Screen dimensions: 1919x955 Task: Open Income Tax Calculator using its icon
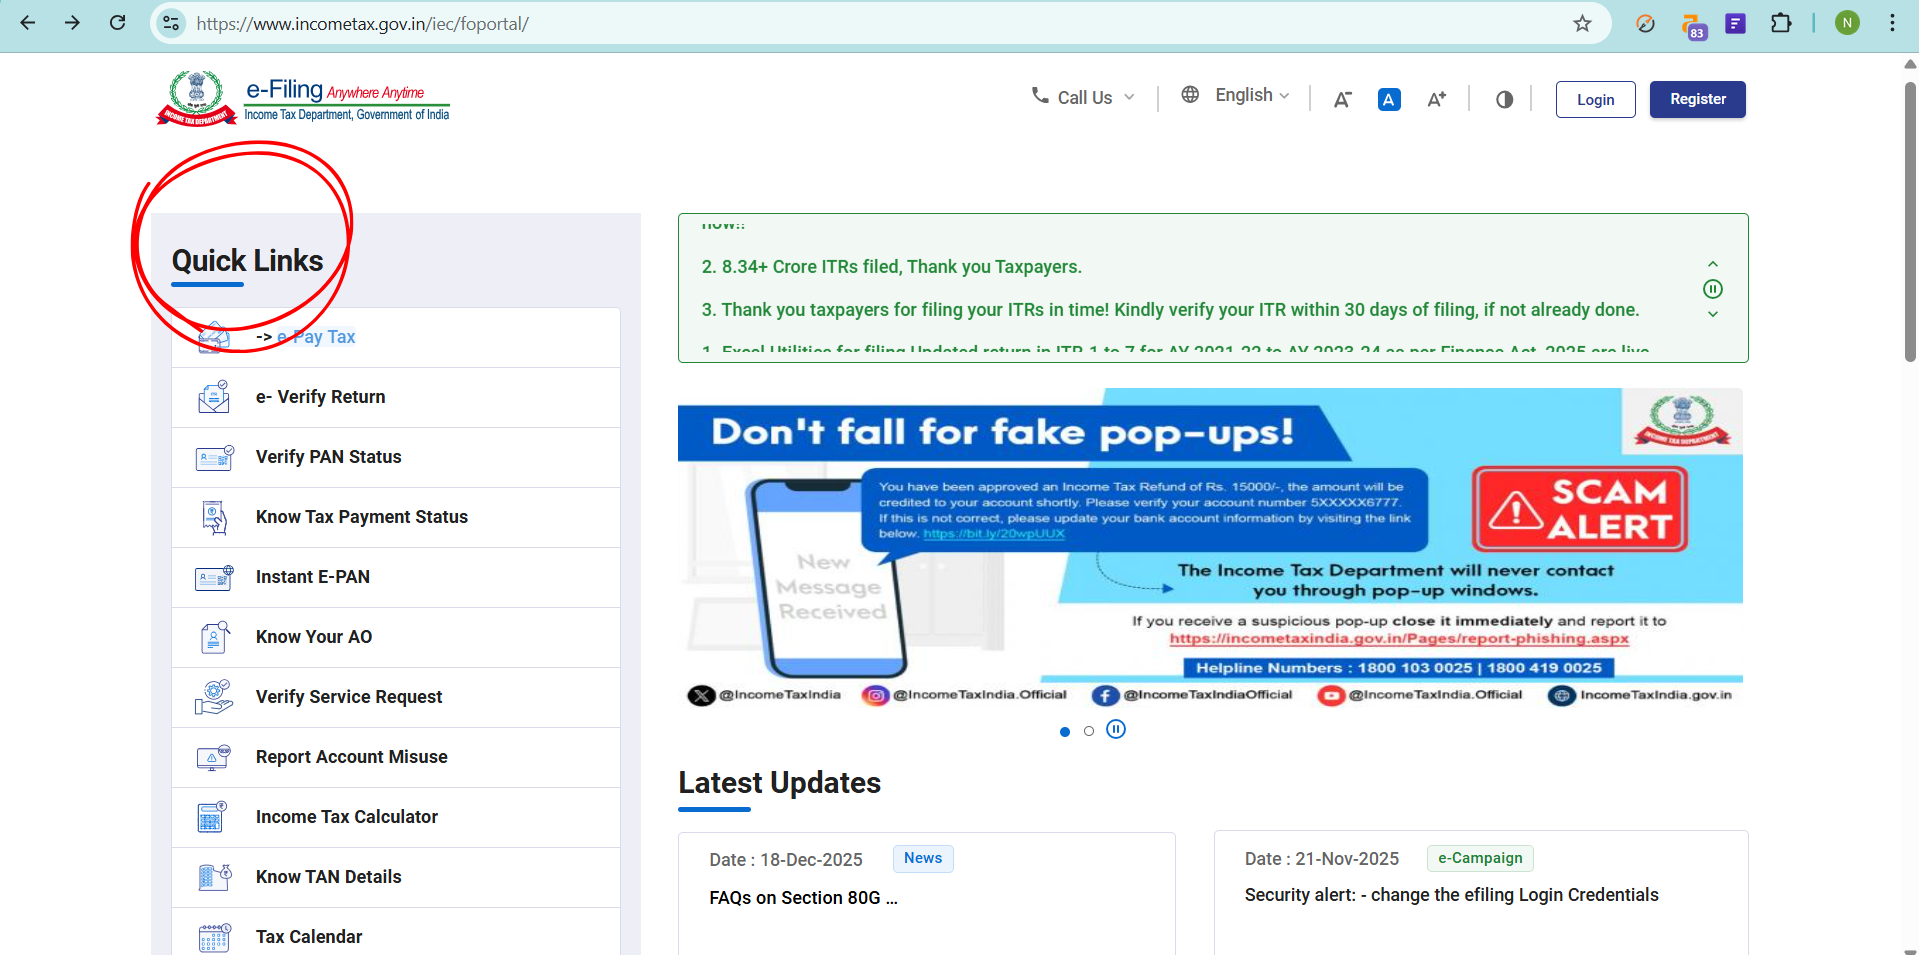tap(211, 817)
